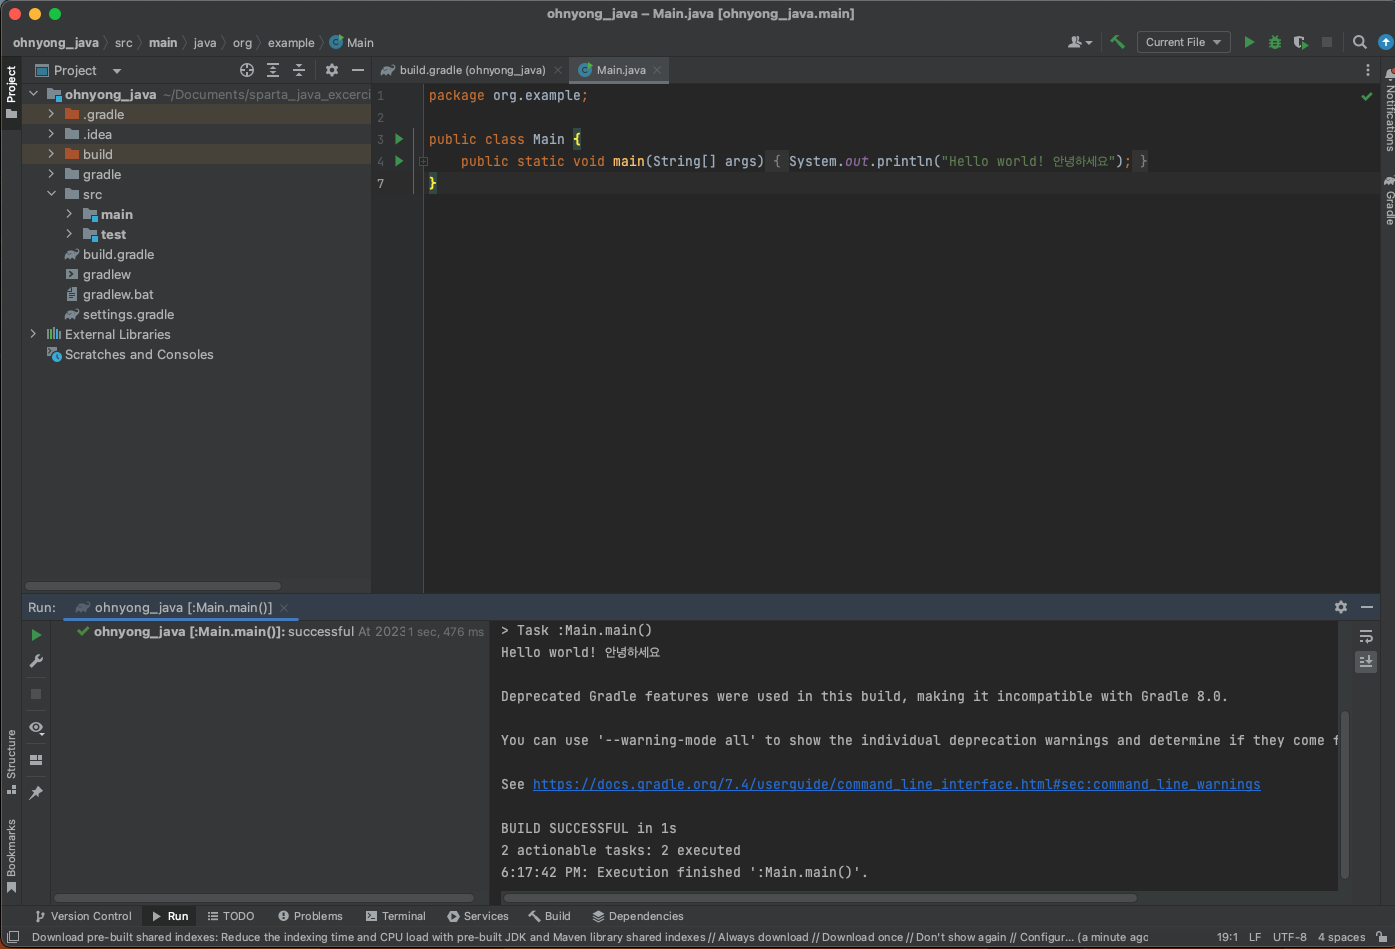The image size is (1395, 949).
Task: Click the run gutter icon beside main method
Action: (399, 161)
